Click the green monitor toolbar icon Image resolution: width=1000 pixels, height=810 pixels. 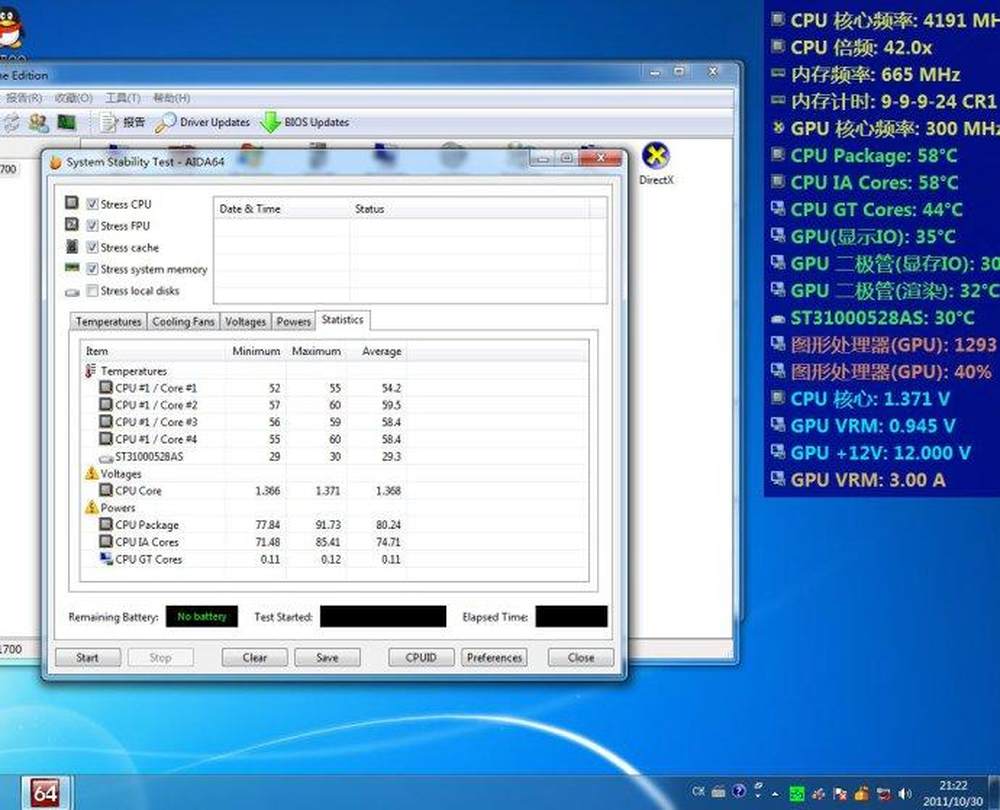click(x=66, y=122)
